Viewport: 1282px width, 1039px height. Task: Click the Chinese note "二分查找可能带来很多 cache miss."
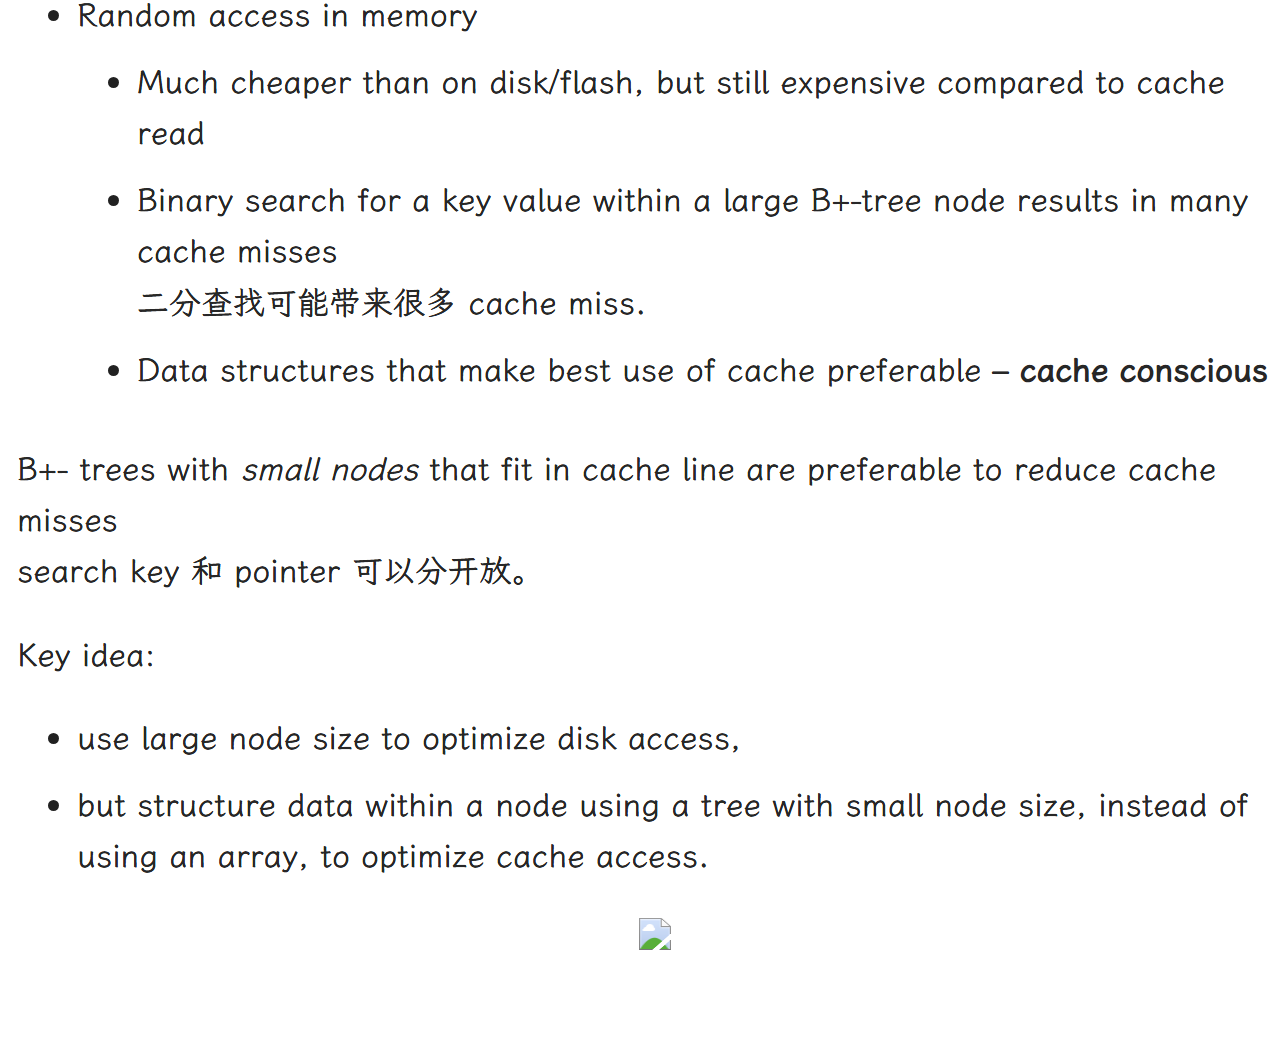coord(391,303)
